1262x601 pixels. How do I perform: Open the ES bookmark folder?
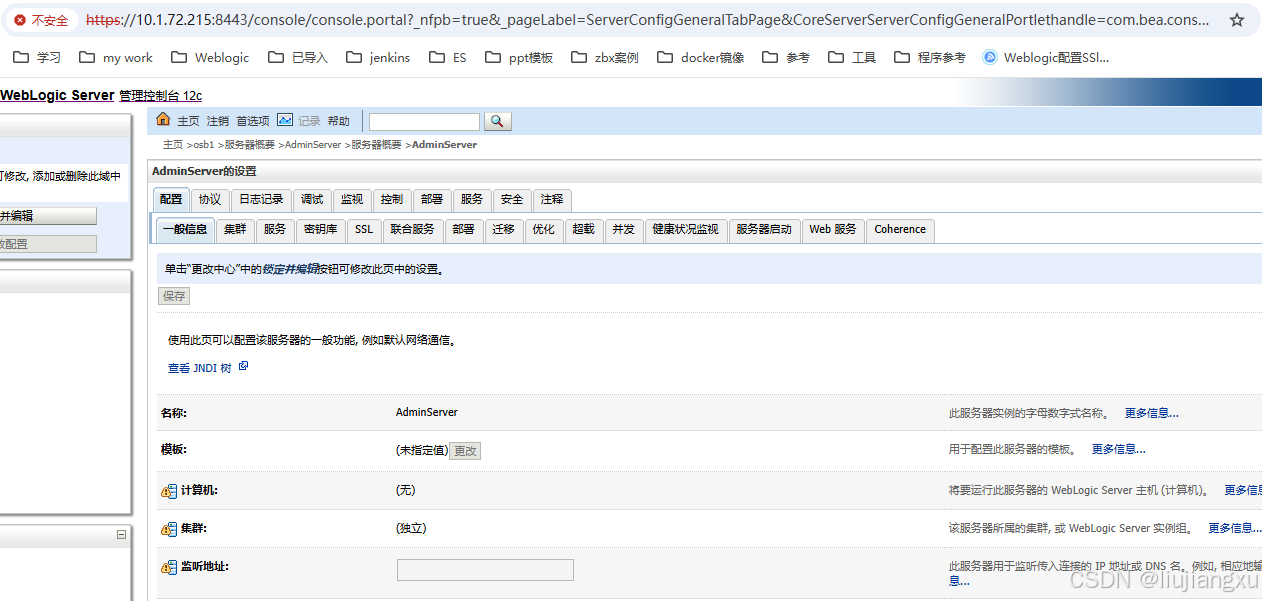(x=448, y=58)
